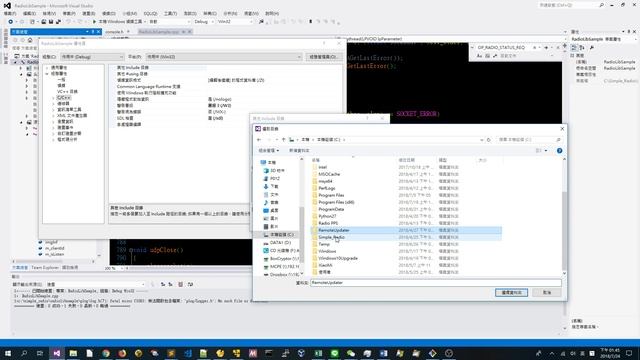
Task: Go up one level in folder picker
Action: [284, 140]
